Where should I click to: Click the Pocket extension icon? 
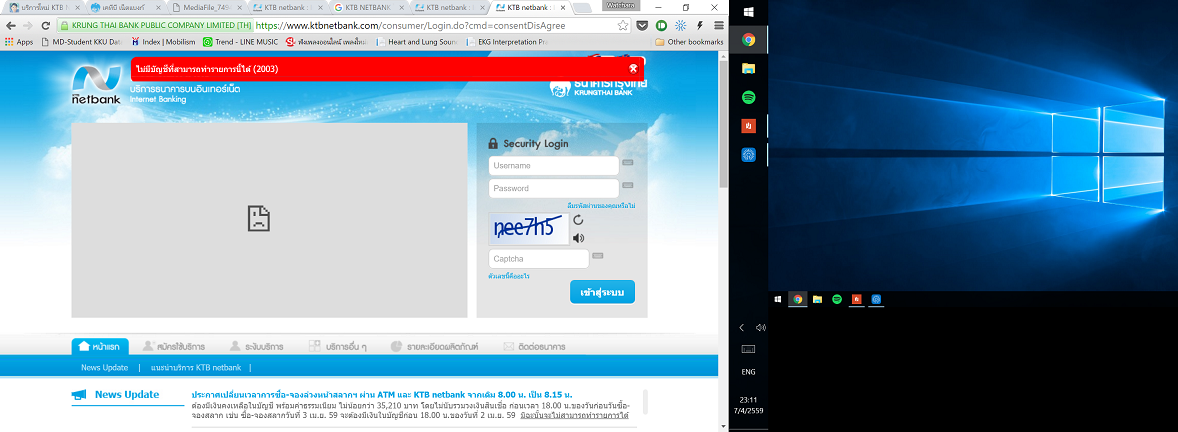[x=642, y=25]
